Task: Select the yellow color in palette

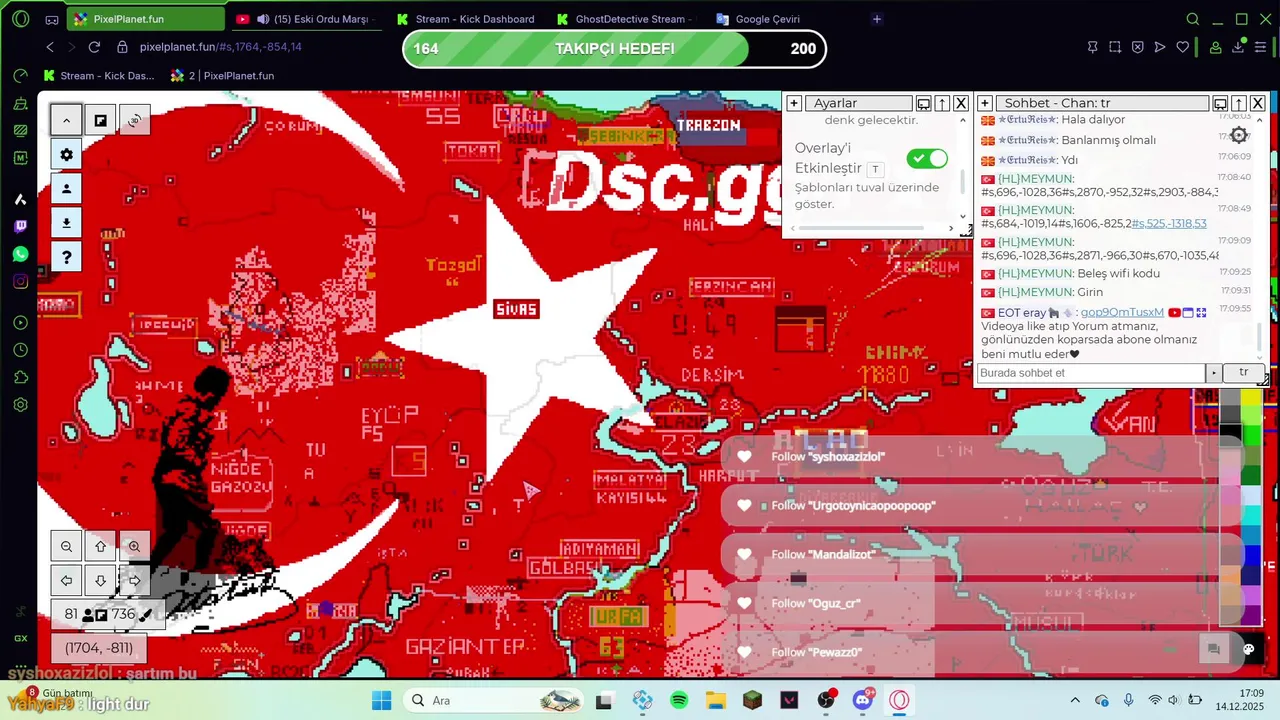Action: click(x=1251, y=399)
